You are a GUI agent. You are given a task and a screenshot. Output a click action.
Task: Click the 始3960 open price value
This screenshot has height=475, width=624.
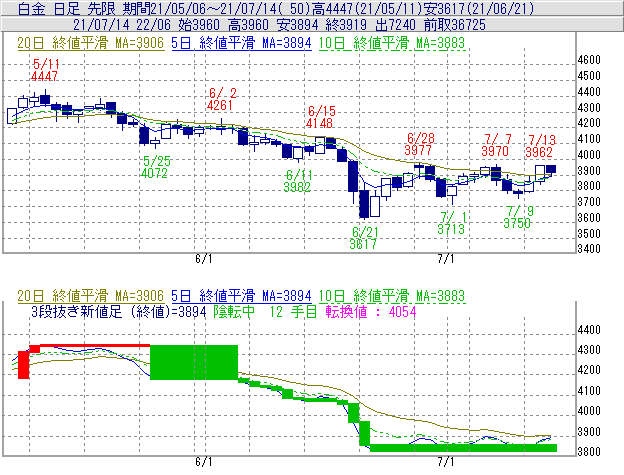(x=199, y=25)
